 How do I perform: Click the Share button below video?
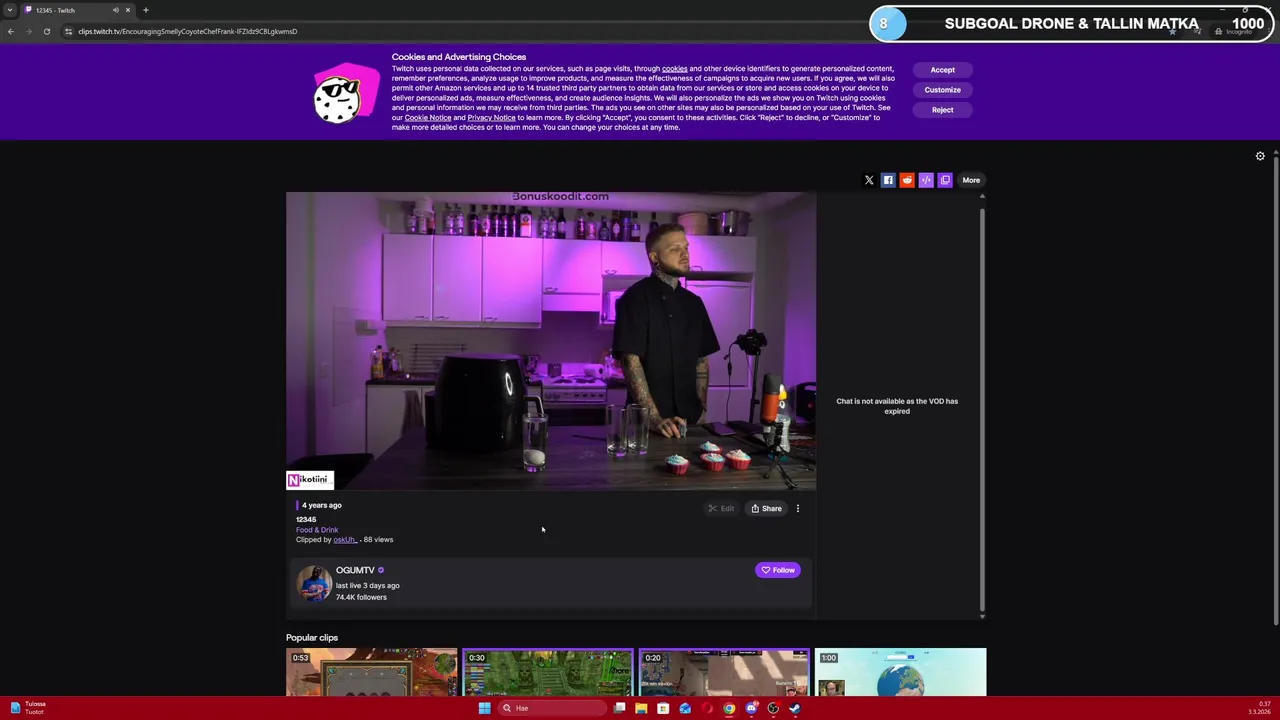pyautogui.click(x=766, y=509)
